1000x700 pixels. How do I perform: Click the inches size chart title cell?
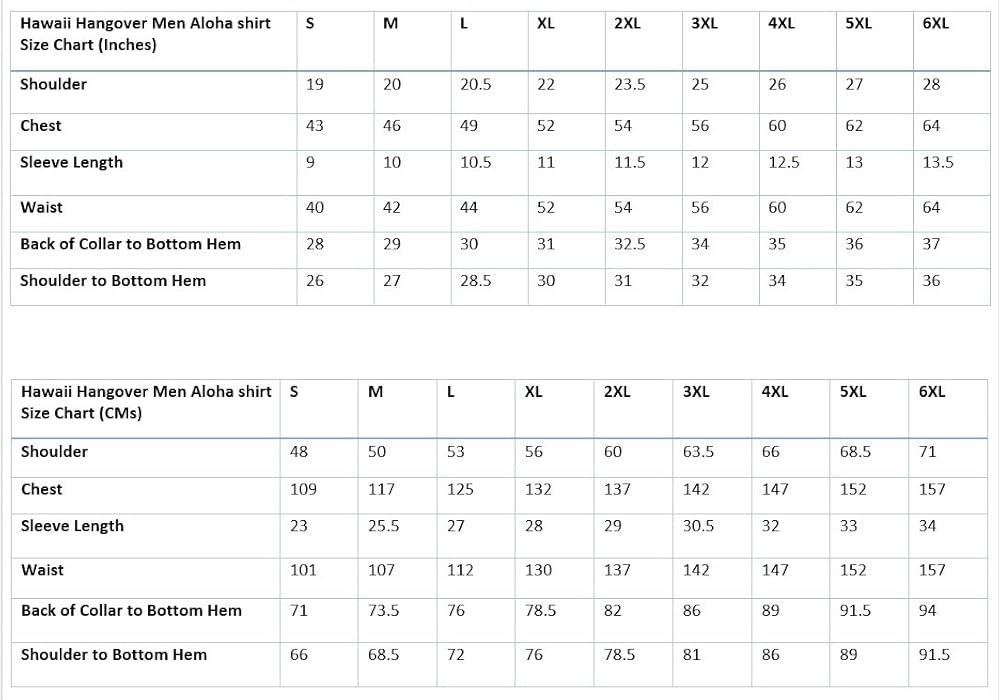145,34
